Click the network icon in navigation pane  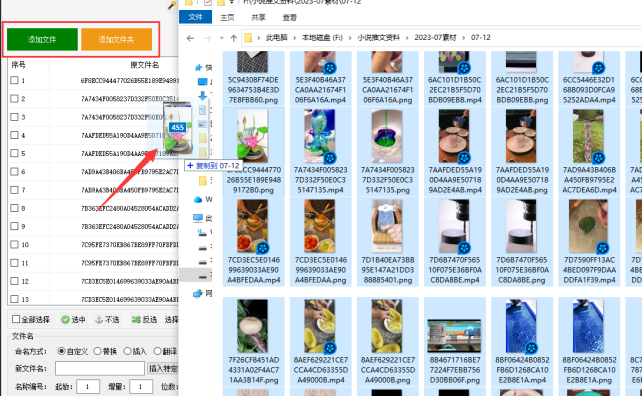point(198,293)
